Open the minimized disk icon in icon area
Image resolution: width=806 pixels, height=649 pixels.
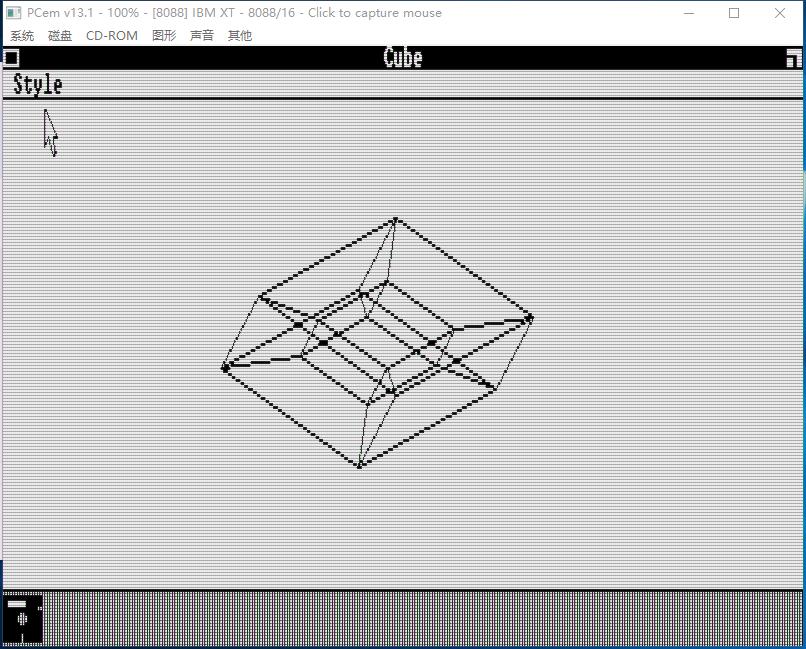coord(23,619)
